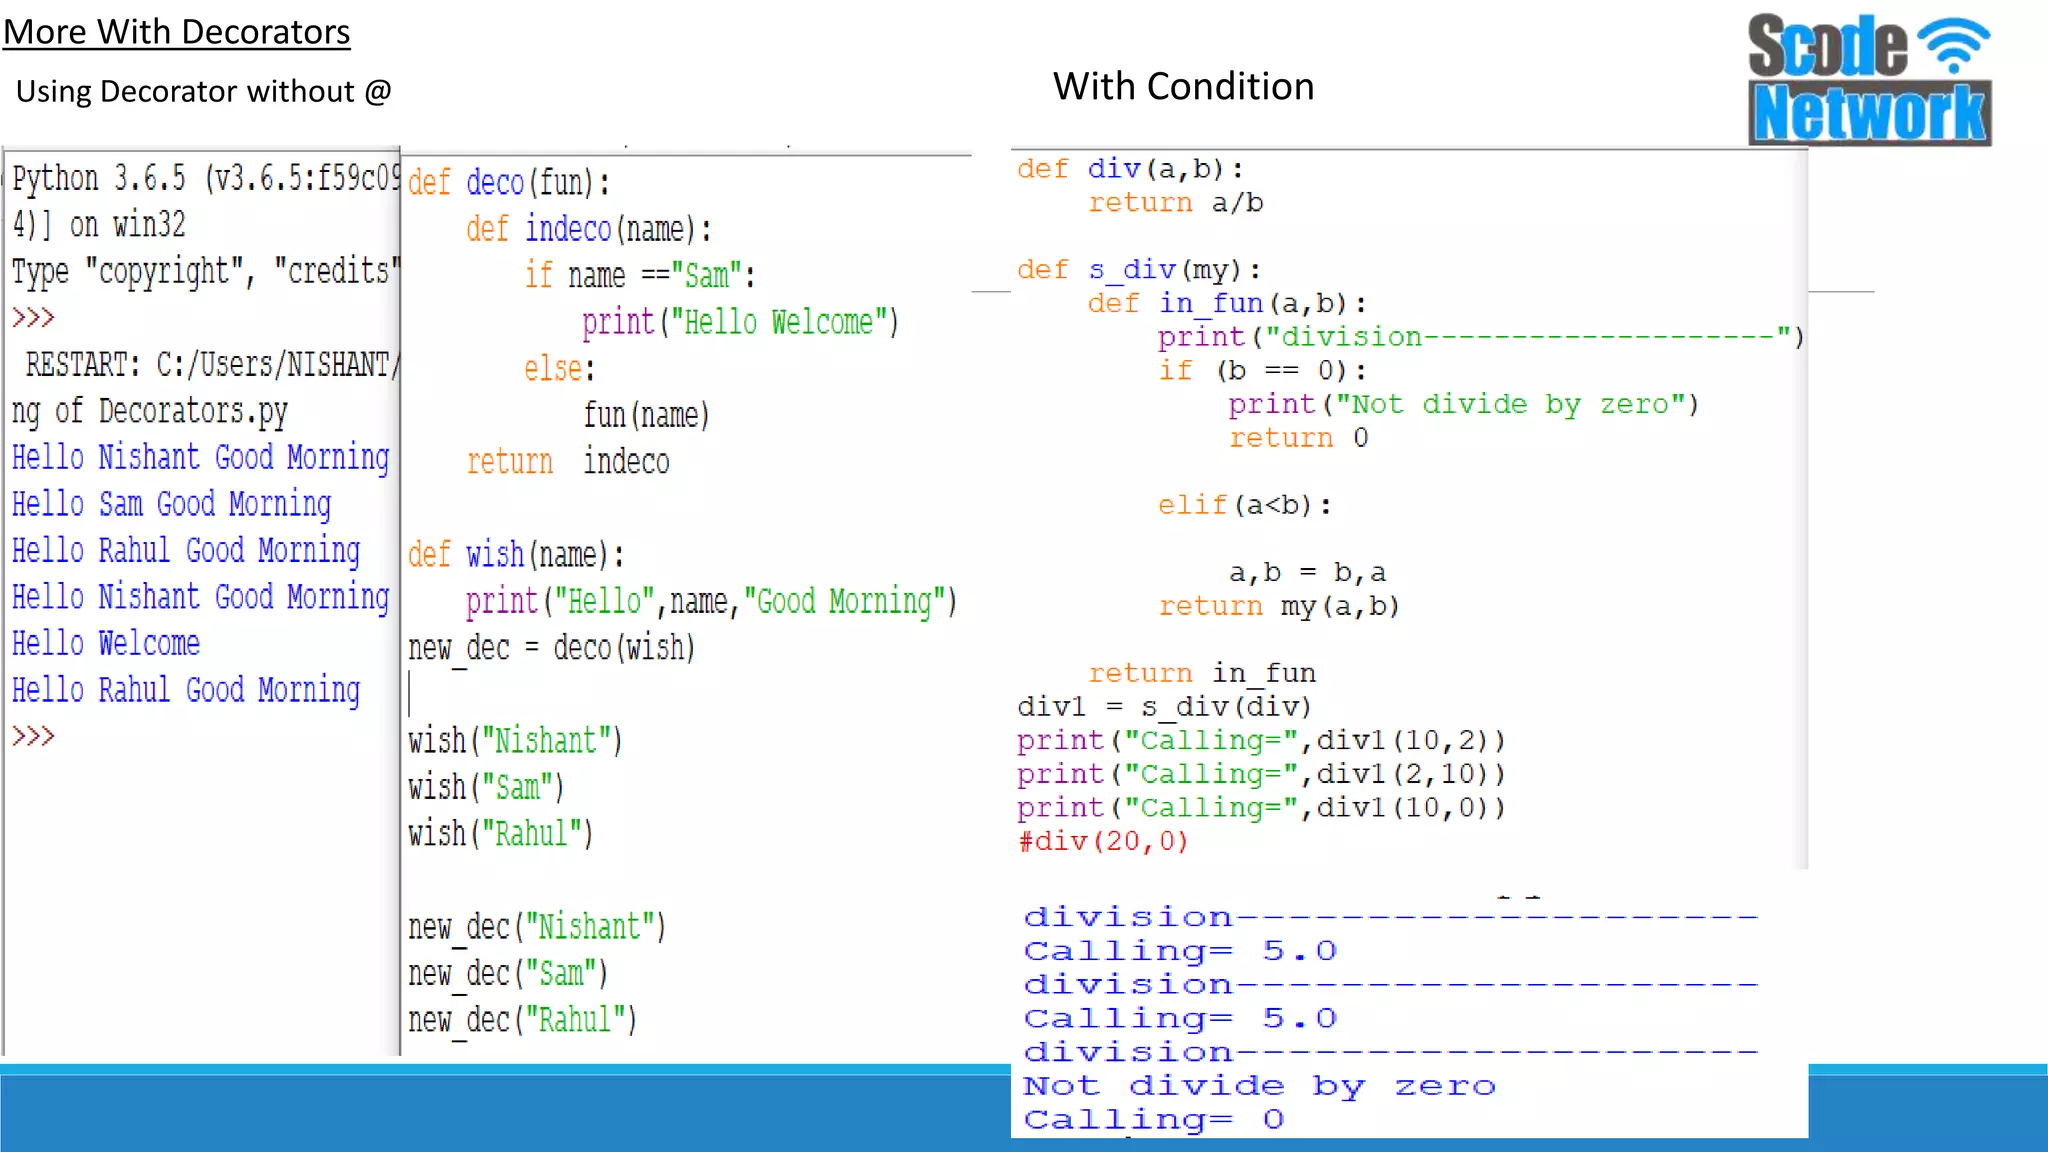Click the 'if name =="Sam":' line
Image resolution: width=2048 pixels, height=1152 pixels.
point(640,275)
